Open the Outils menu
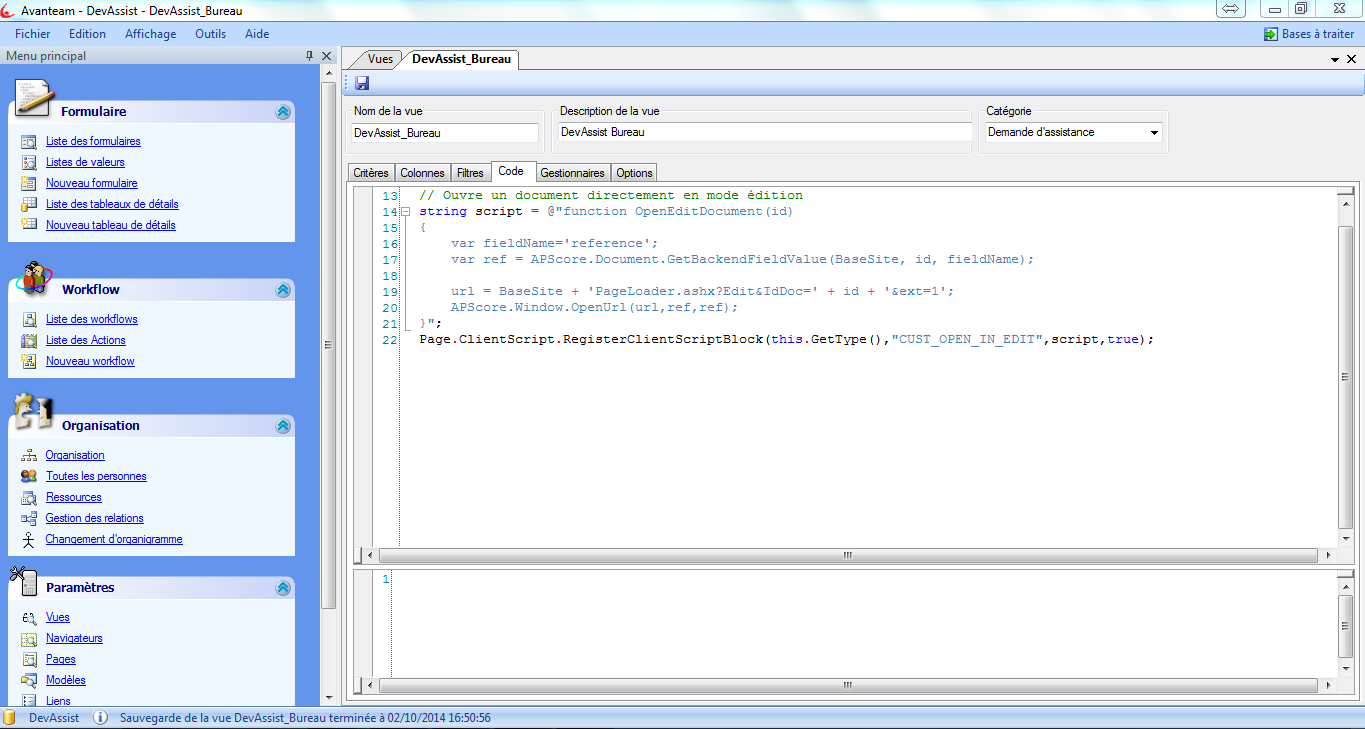 click(210, 33)
